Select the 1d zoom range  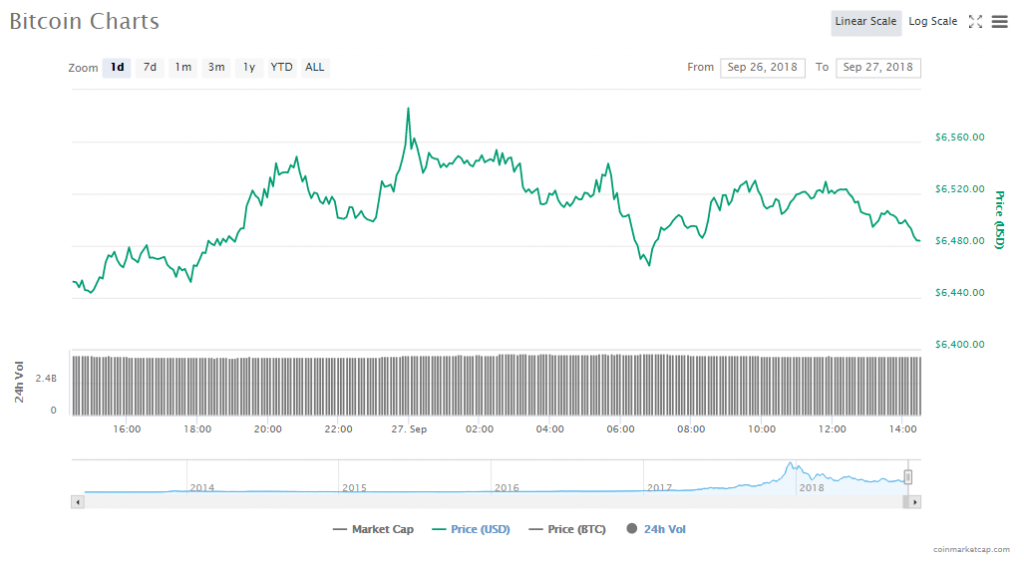(x=117, y=68)
